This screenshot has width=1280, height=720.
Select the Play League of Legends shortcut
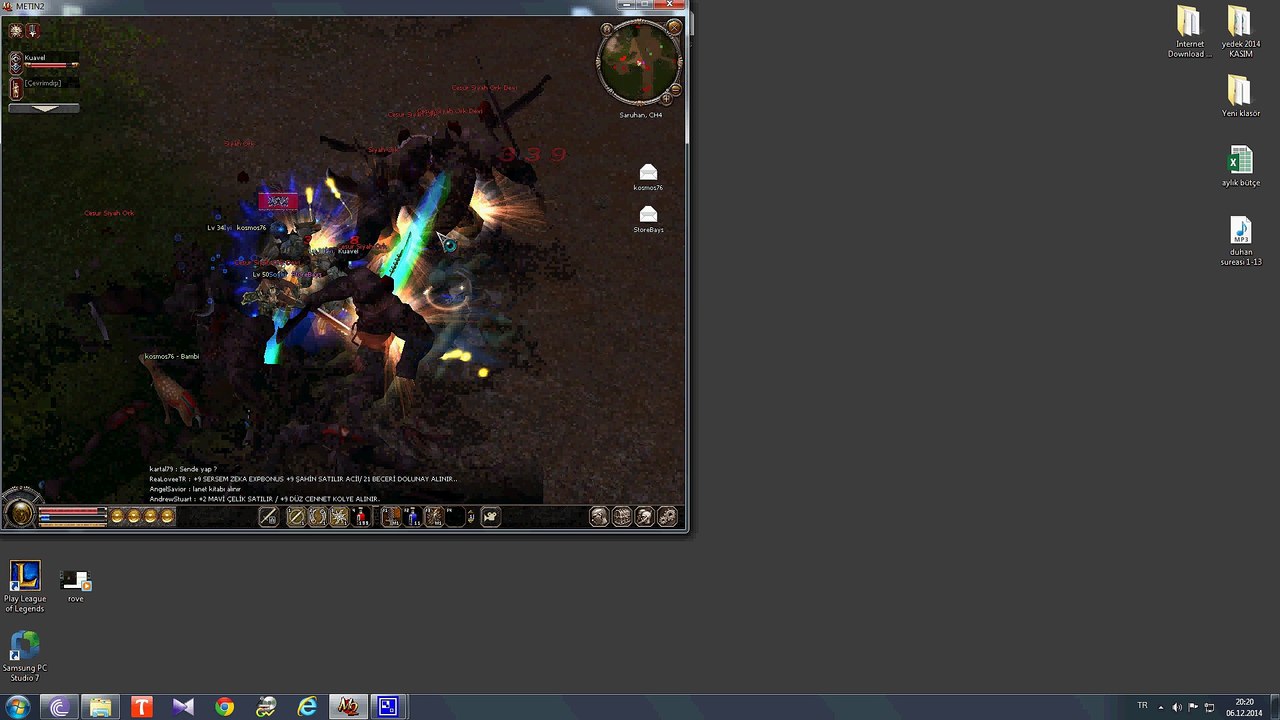pos(25,587)
